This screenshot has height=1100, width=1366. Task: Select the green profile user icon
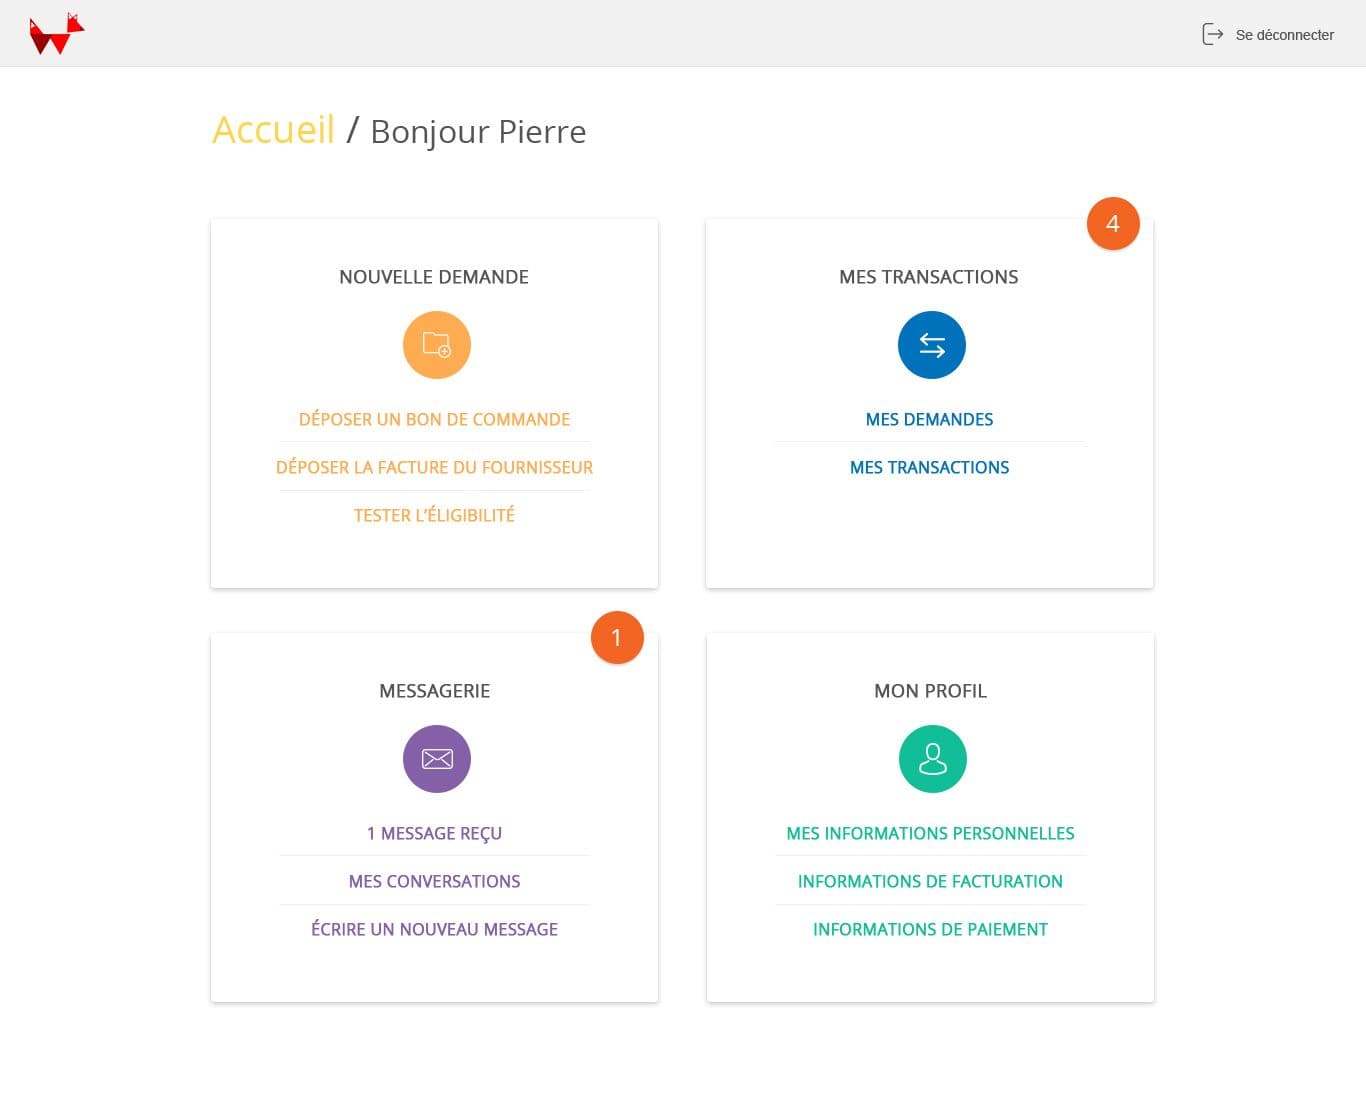tap(932, 759)
